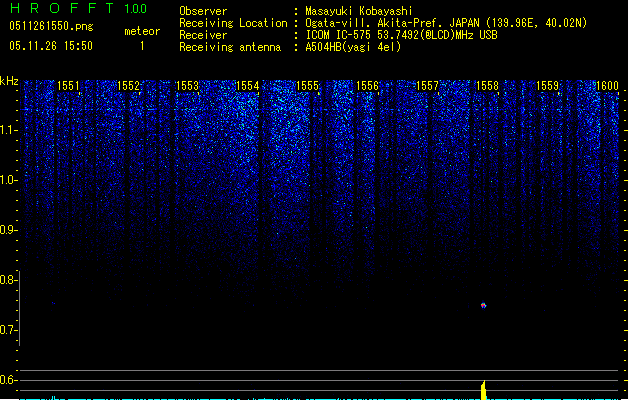This screenshot has height=400, width=629.
Task: Click the 1558 time marker
Action: click(487, 86)
